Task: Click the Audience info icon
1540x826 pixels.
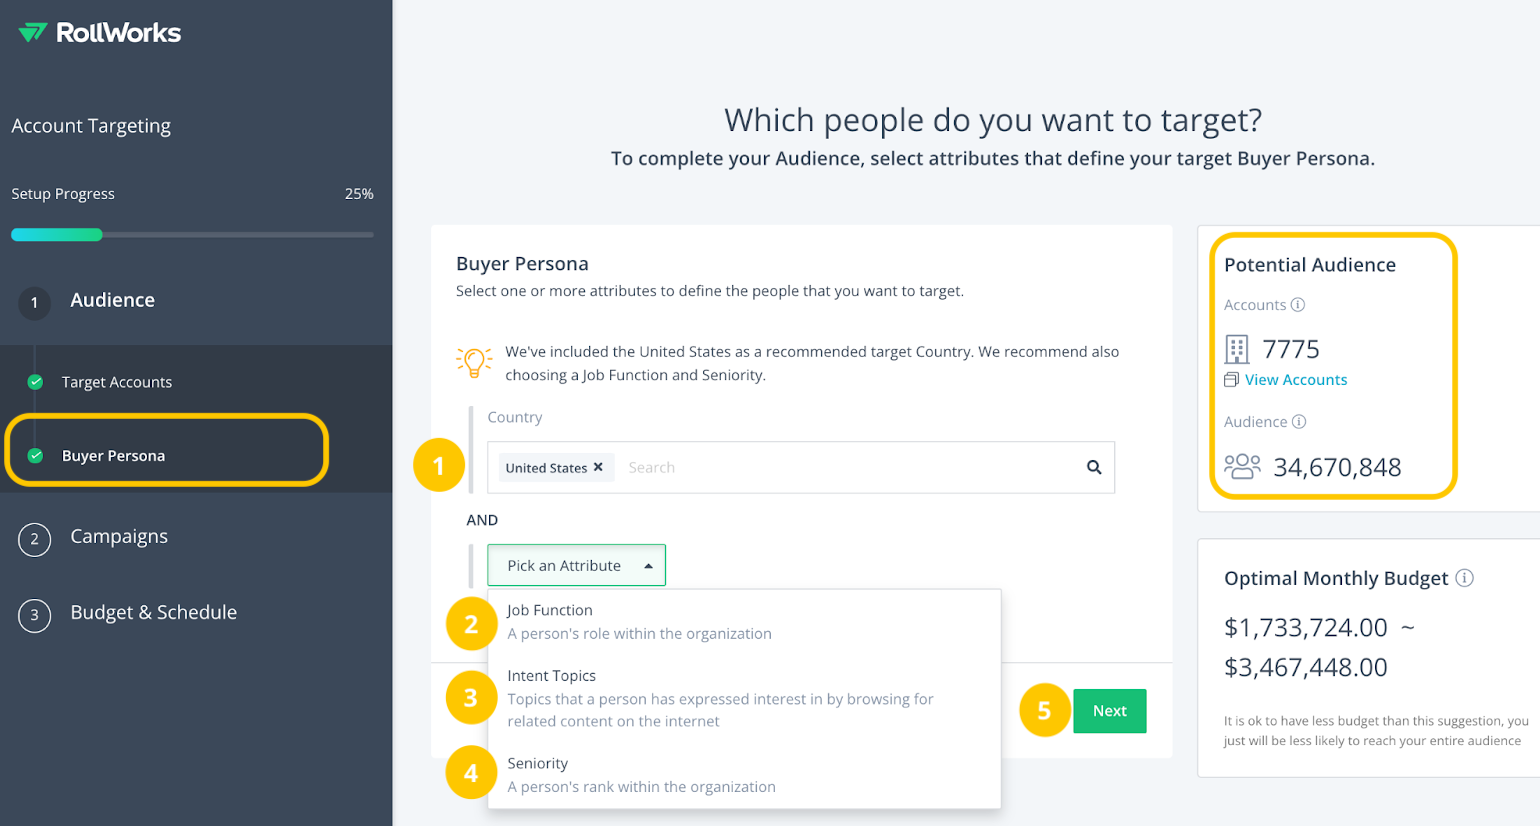Action: tap(1299, 422)
